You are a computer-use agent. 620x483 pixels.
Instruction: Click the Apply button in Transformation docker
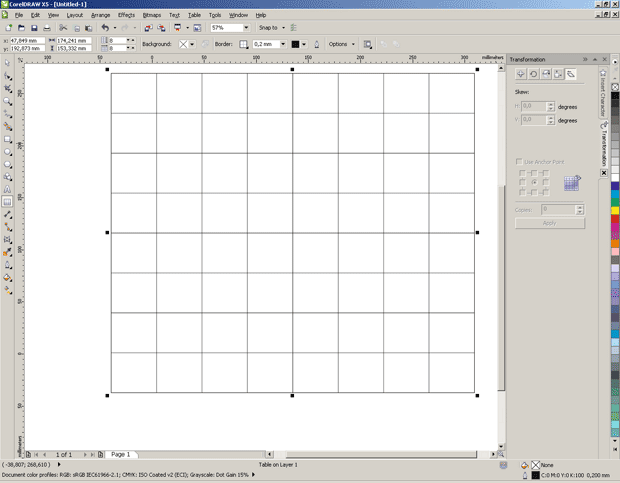[x=550, y=223]
